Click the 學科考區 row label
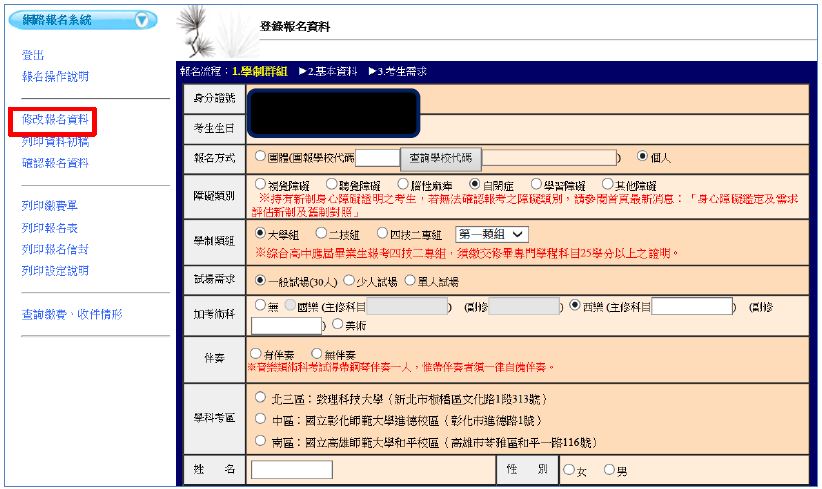 tap(214, 418)
